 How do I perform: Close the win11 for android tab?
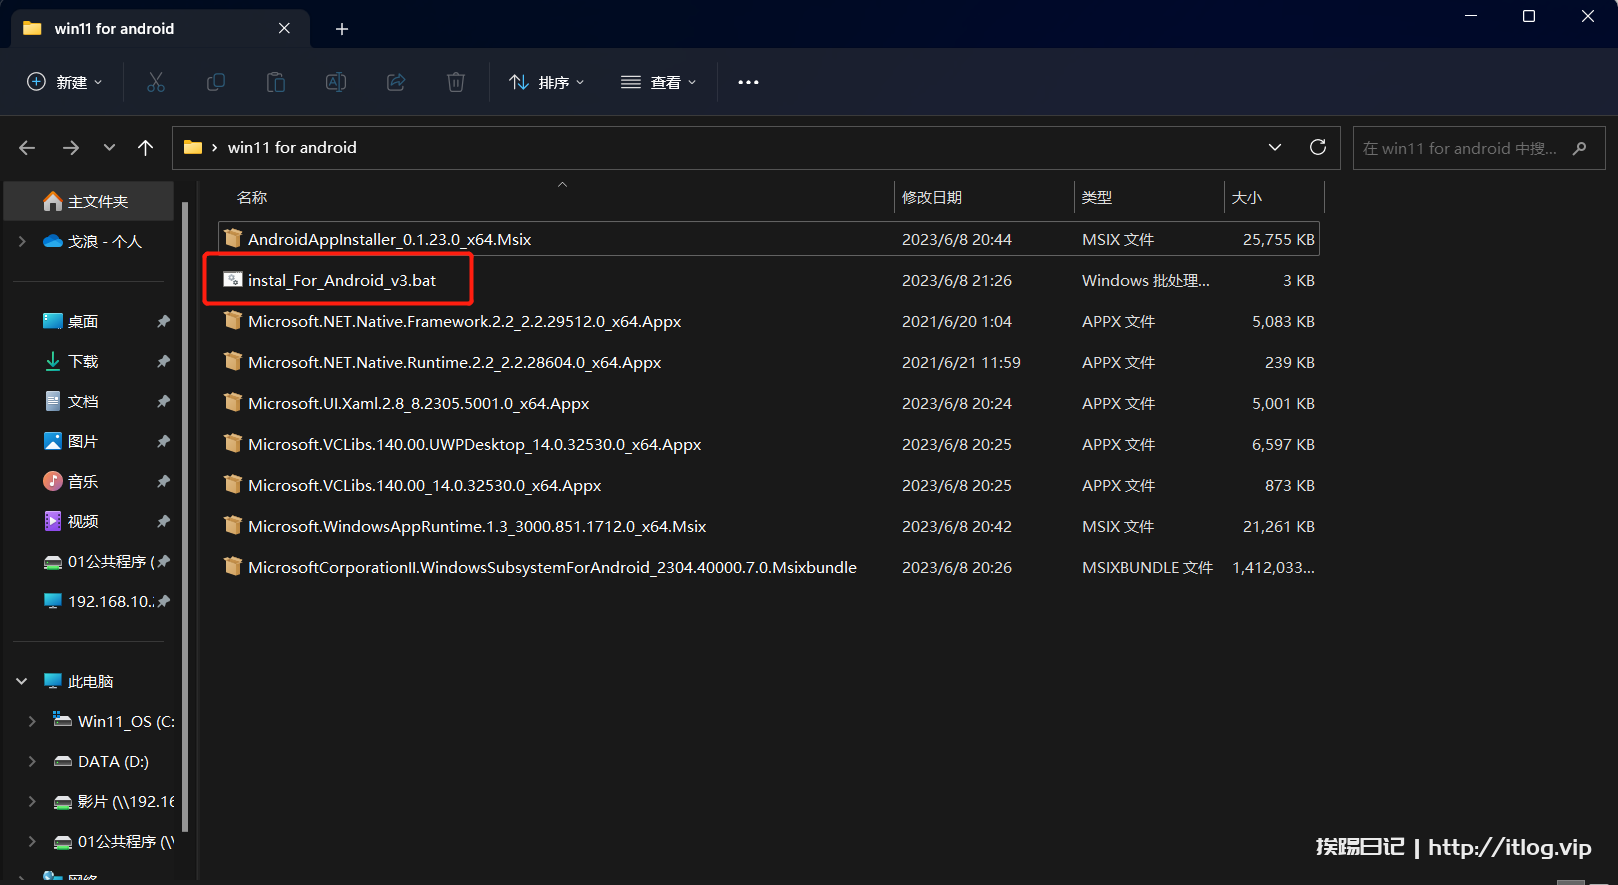[x=284, y=28]
